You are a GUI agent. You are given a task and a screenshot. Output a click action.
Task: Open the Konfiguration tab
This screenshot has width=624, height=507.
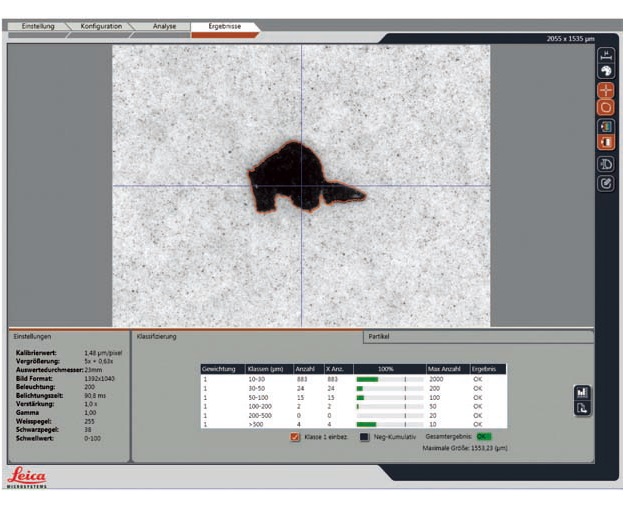tap(100, 25)
